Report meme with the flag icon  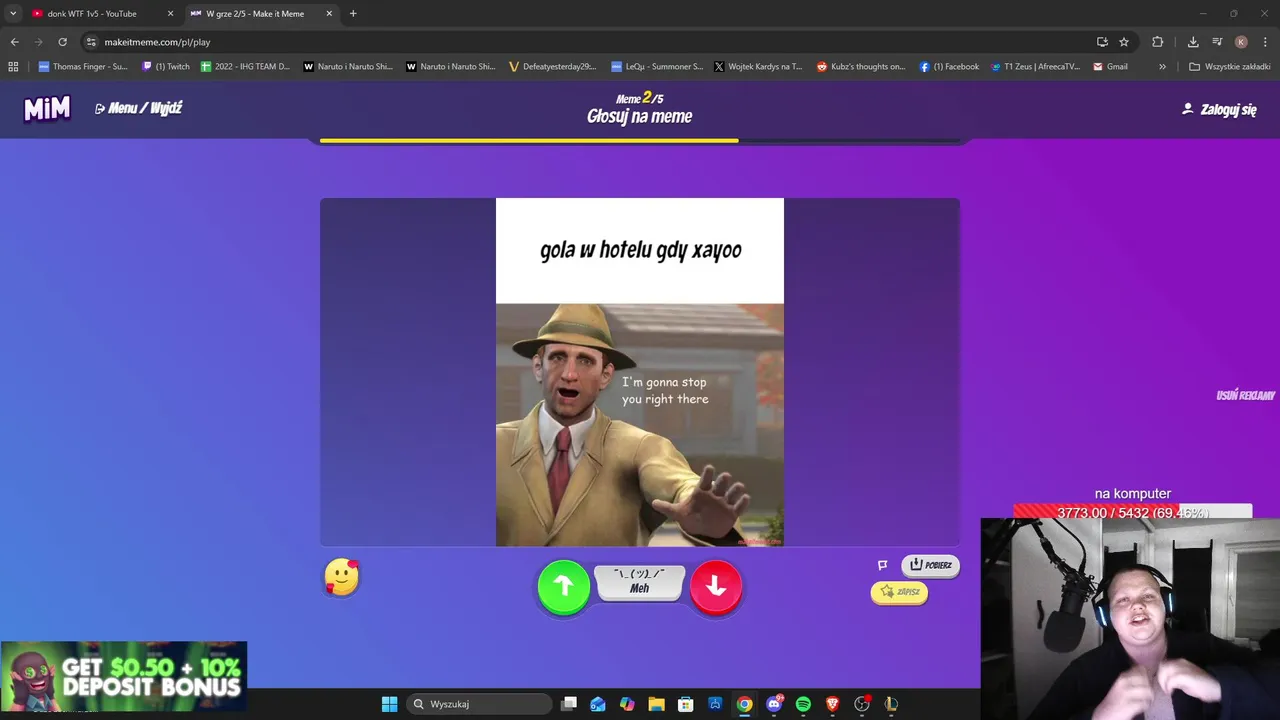click(883, 565)
